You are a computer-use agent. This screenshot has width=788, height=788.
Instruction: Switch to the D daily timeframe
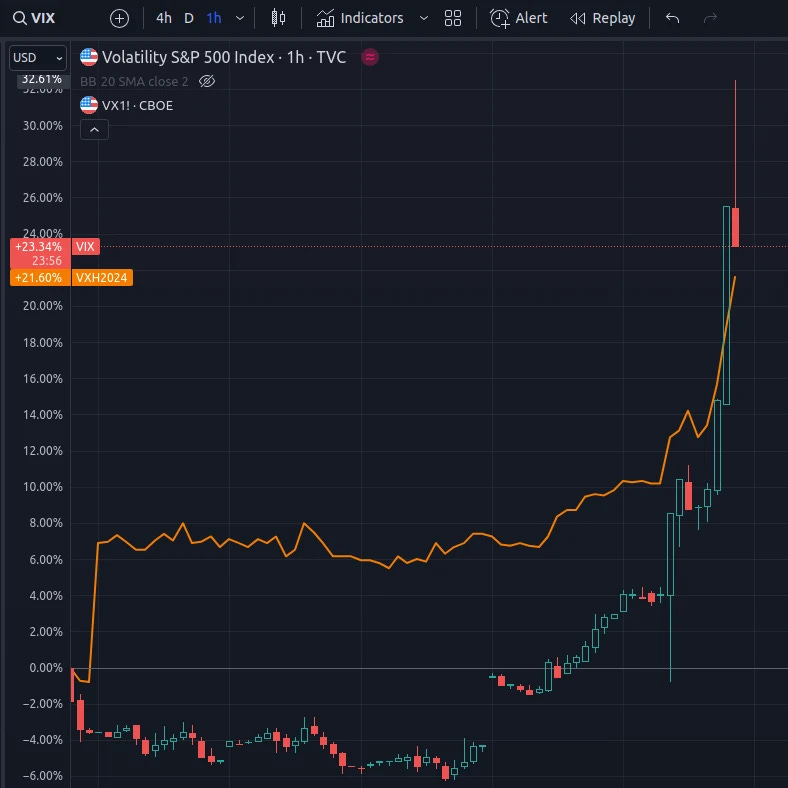coord(189,18)
